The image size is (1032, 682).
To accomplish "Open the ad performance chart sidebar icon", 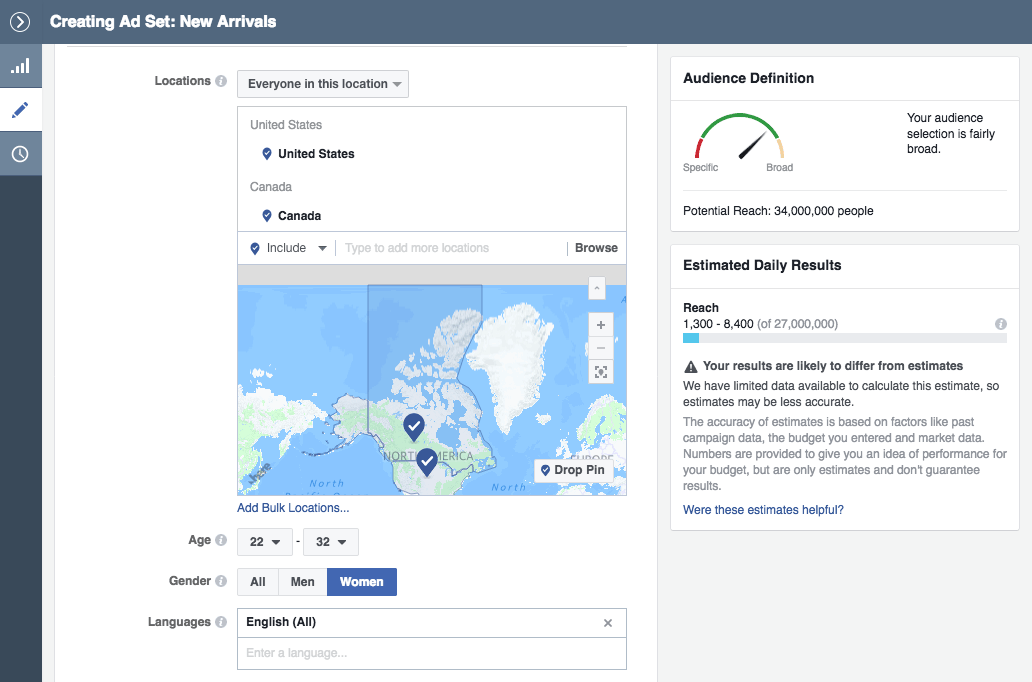I will (20, 65).
